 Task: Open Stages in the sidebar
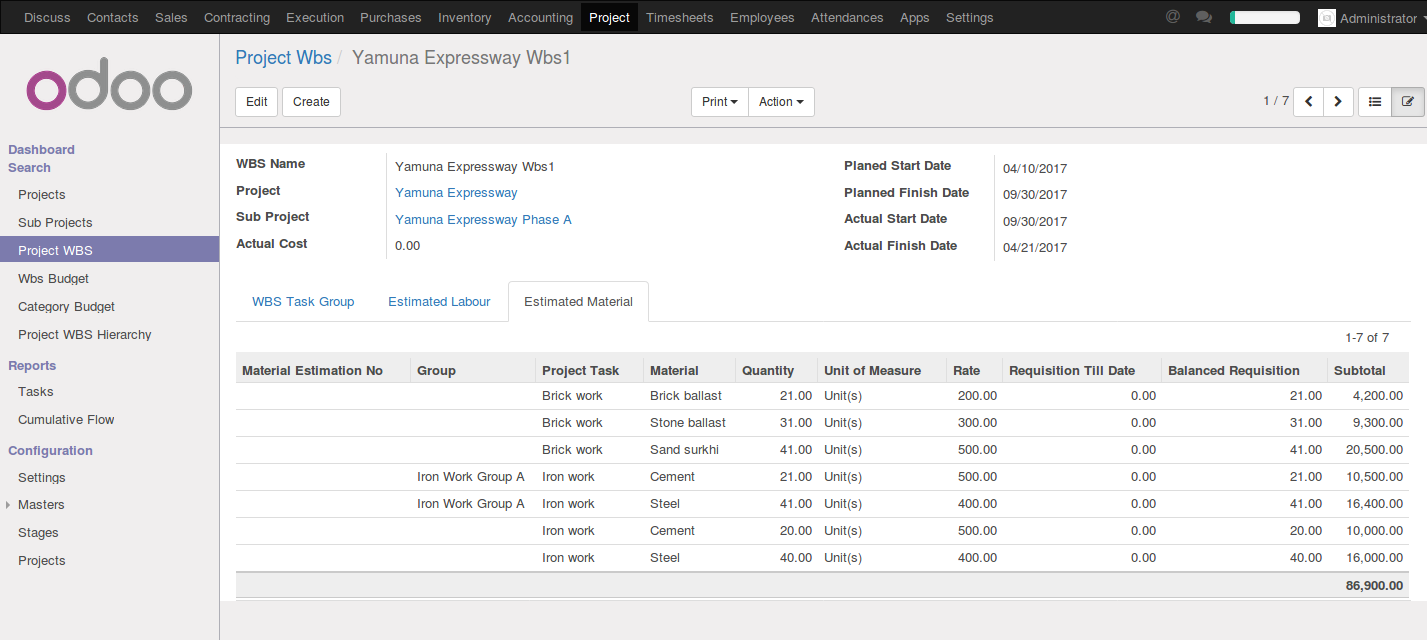coord(38,533)
